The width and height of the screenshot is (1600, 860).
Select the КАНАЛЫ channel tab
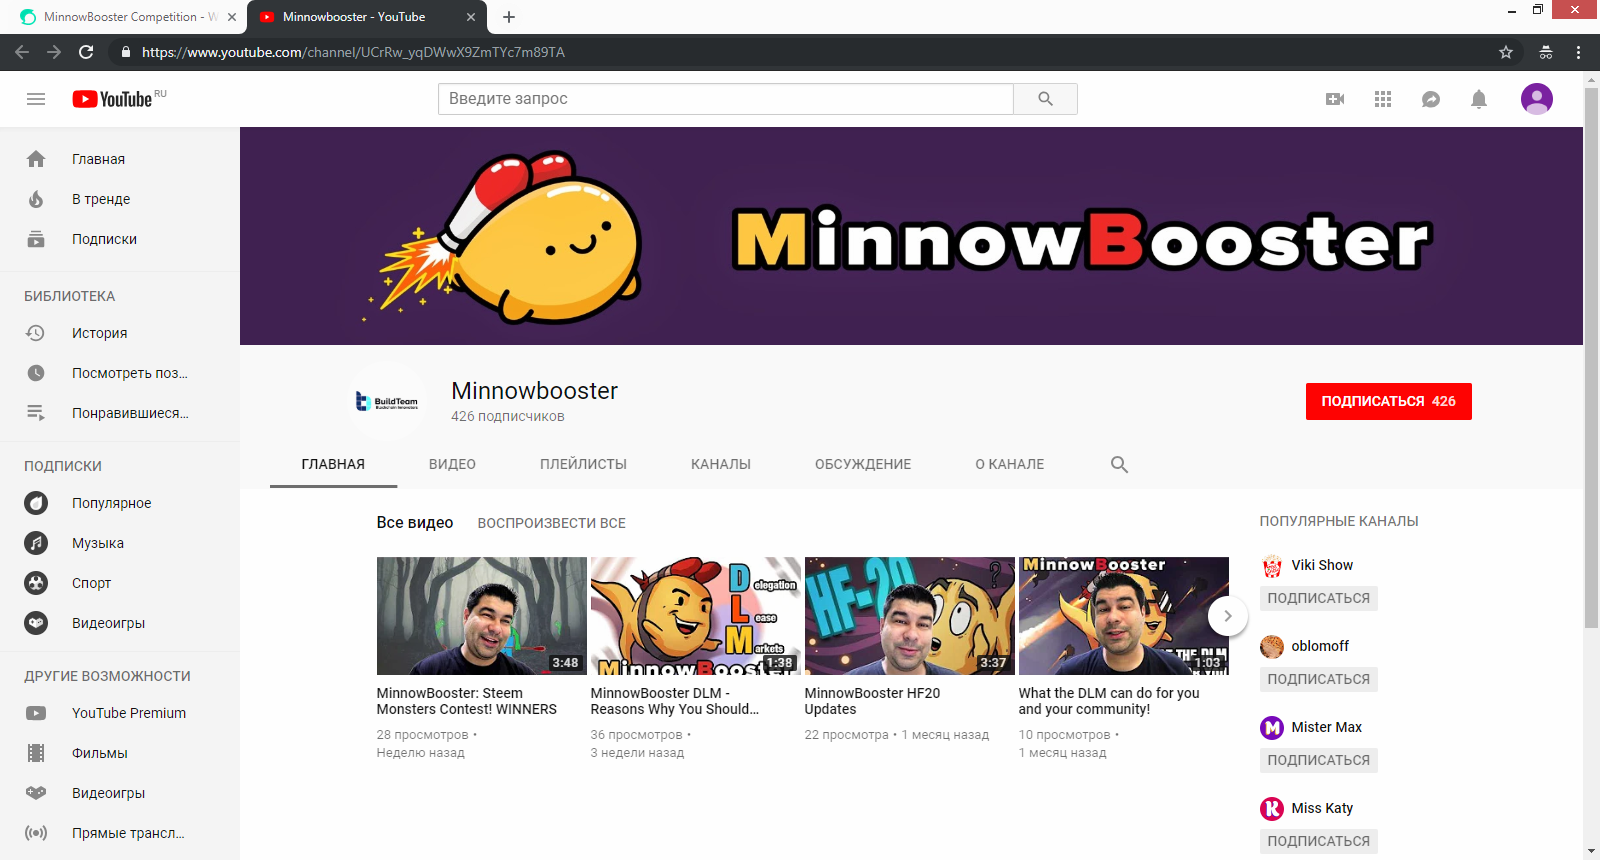coord(721,464)
